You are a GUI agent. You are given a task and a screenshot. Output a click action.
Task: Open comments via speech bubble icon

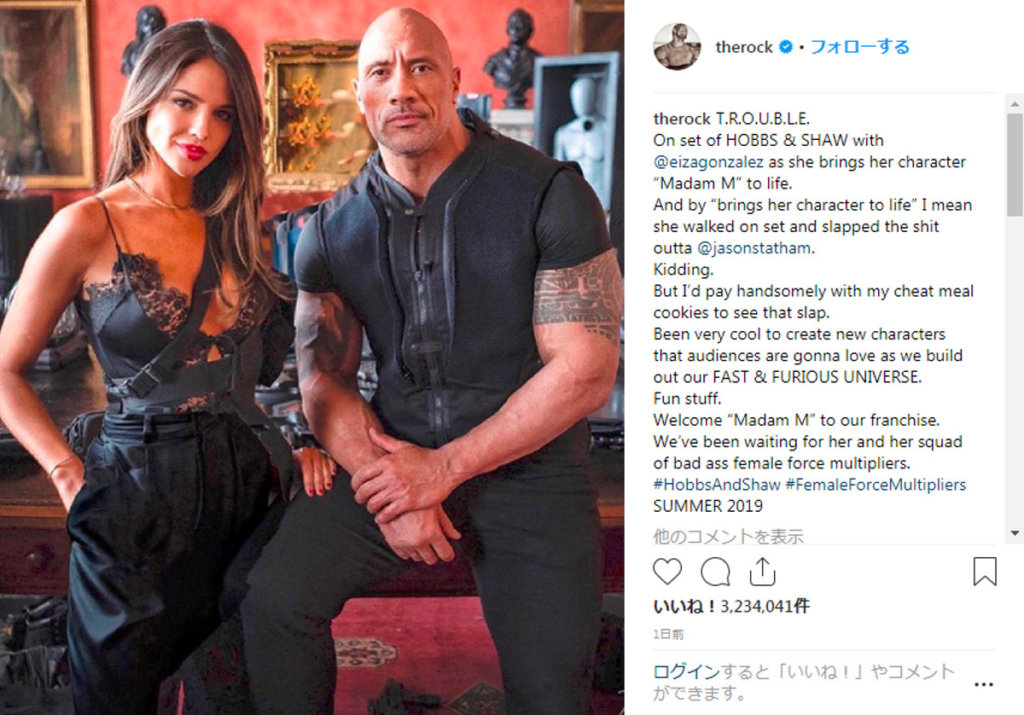click(715, 572)
